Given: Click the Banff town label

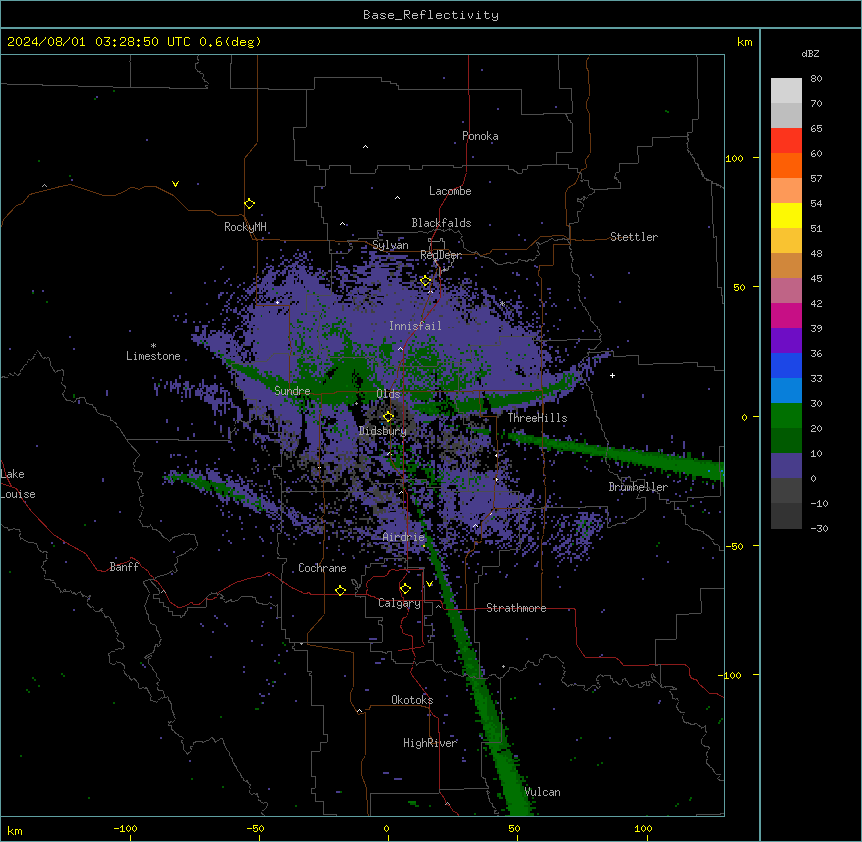Looking at the screenshot, I should click(x=124, y=567).
